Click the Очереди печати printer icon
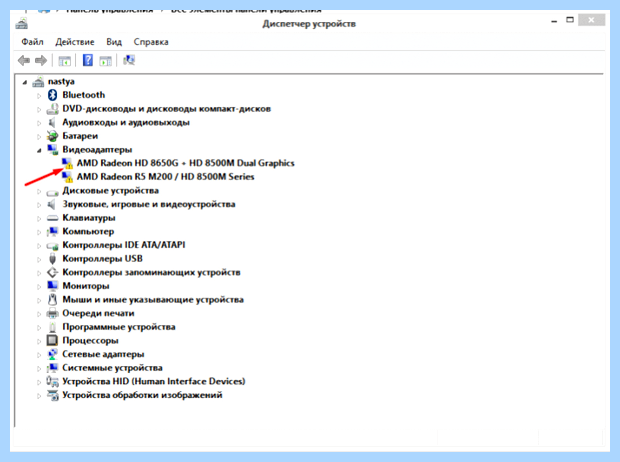620x462 pixels. 52,313
